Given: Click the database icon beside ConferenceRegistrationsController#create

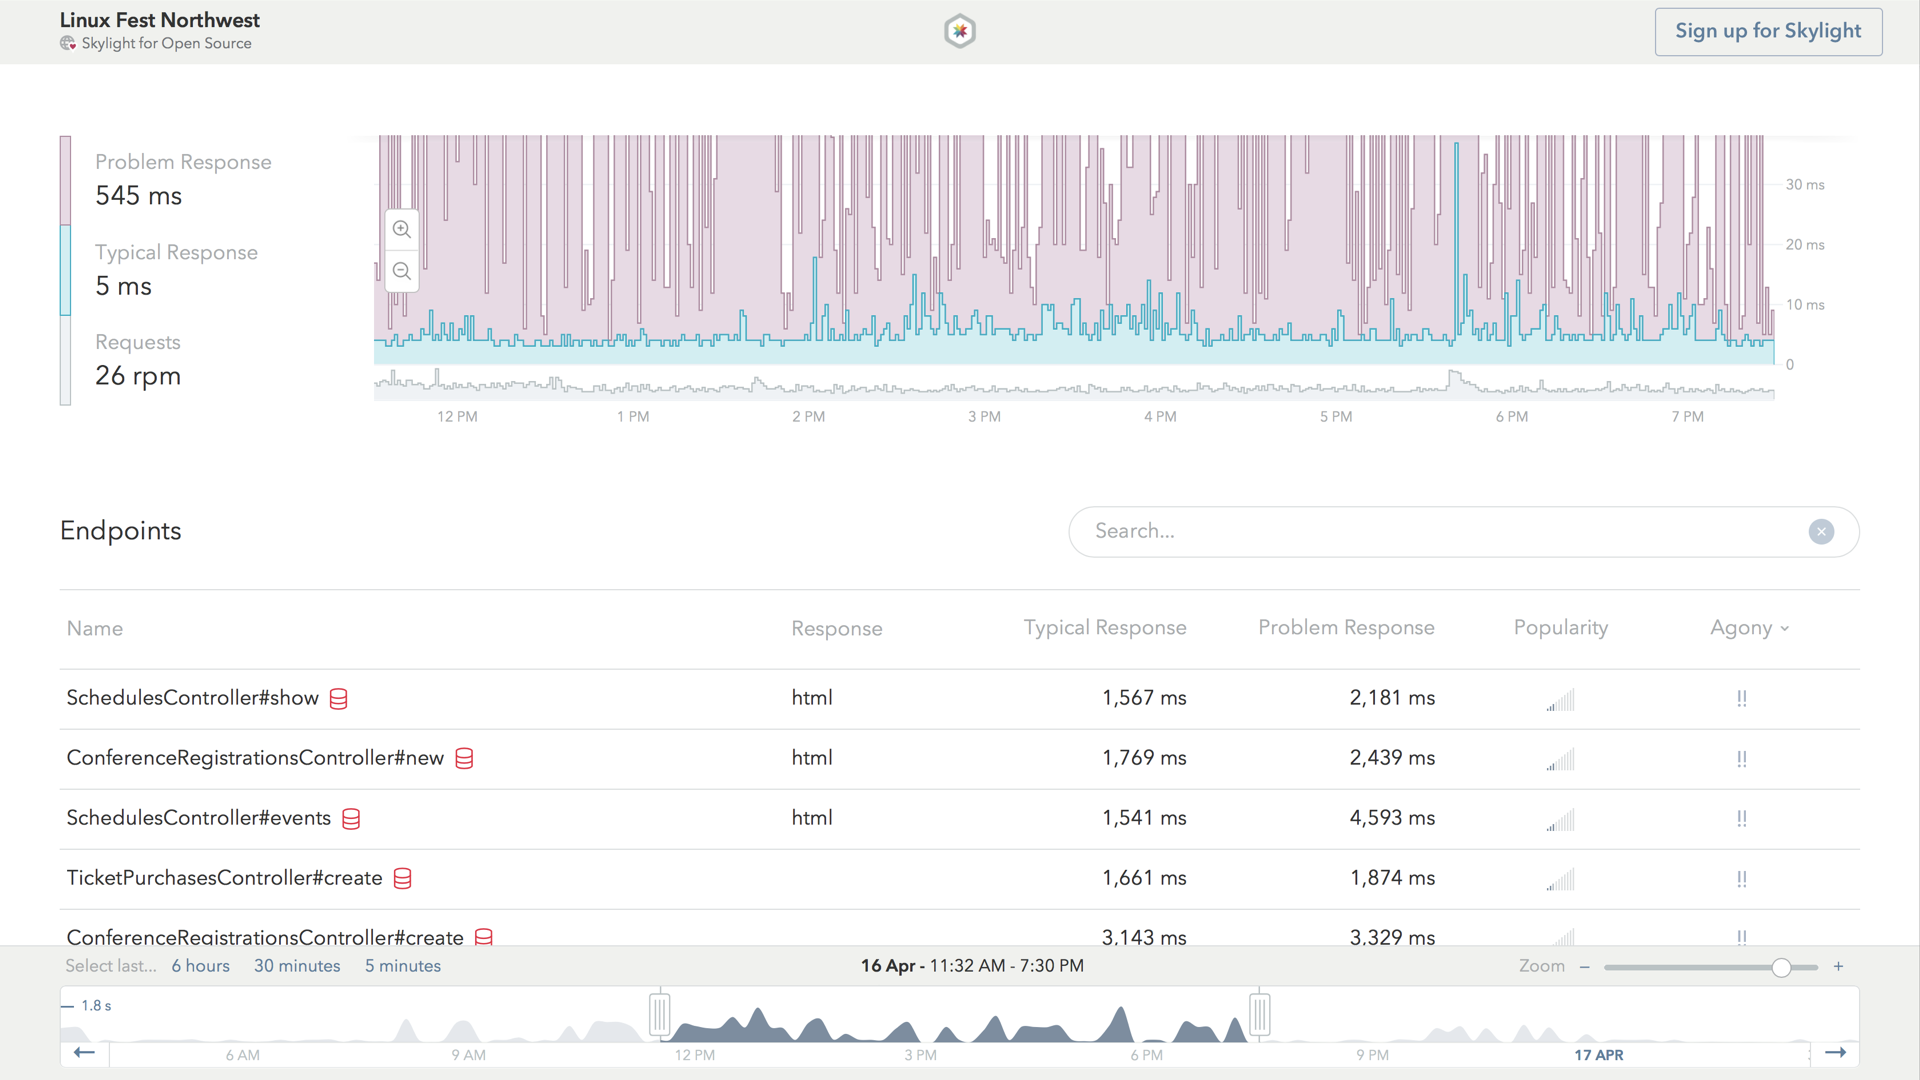Looking at the screenshot, I should [x=484, y=937].
